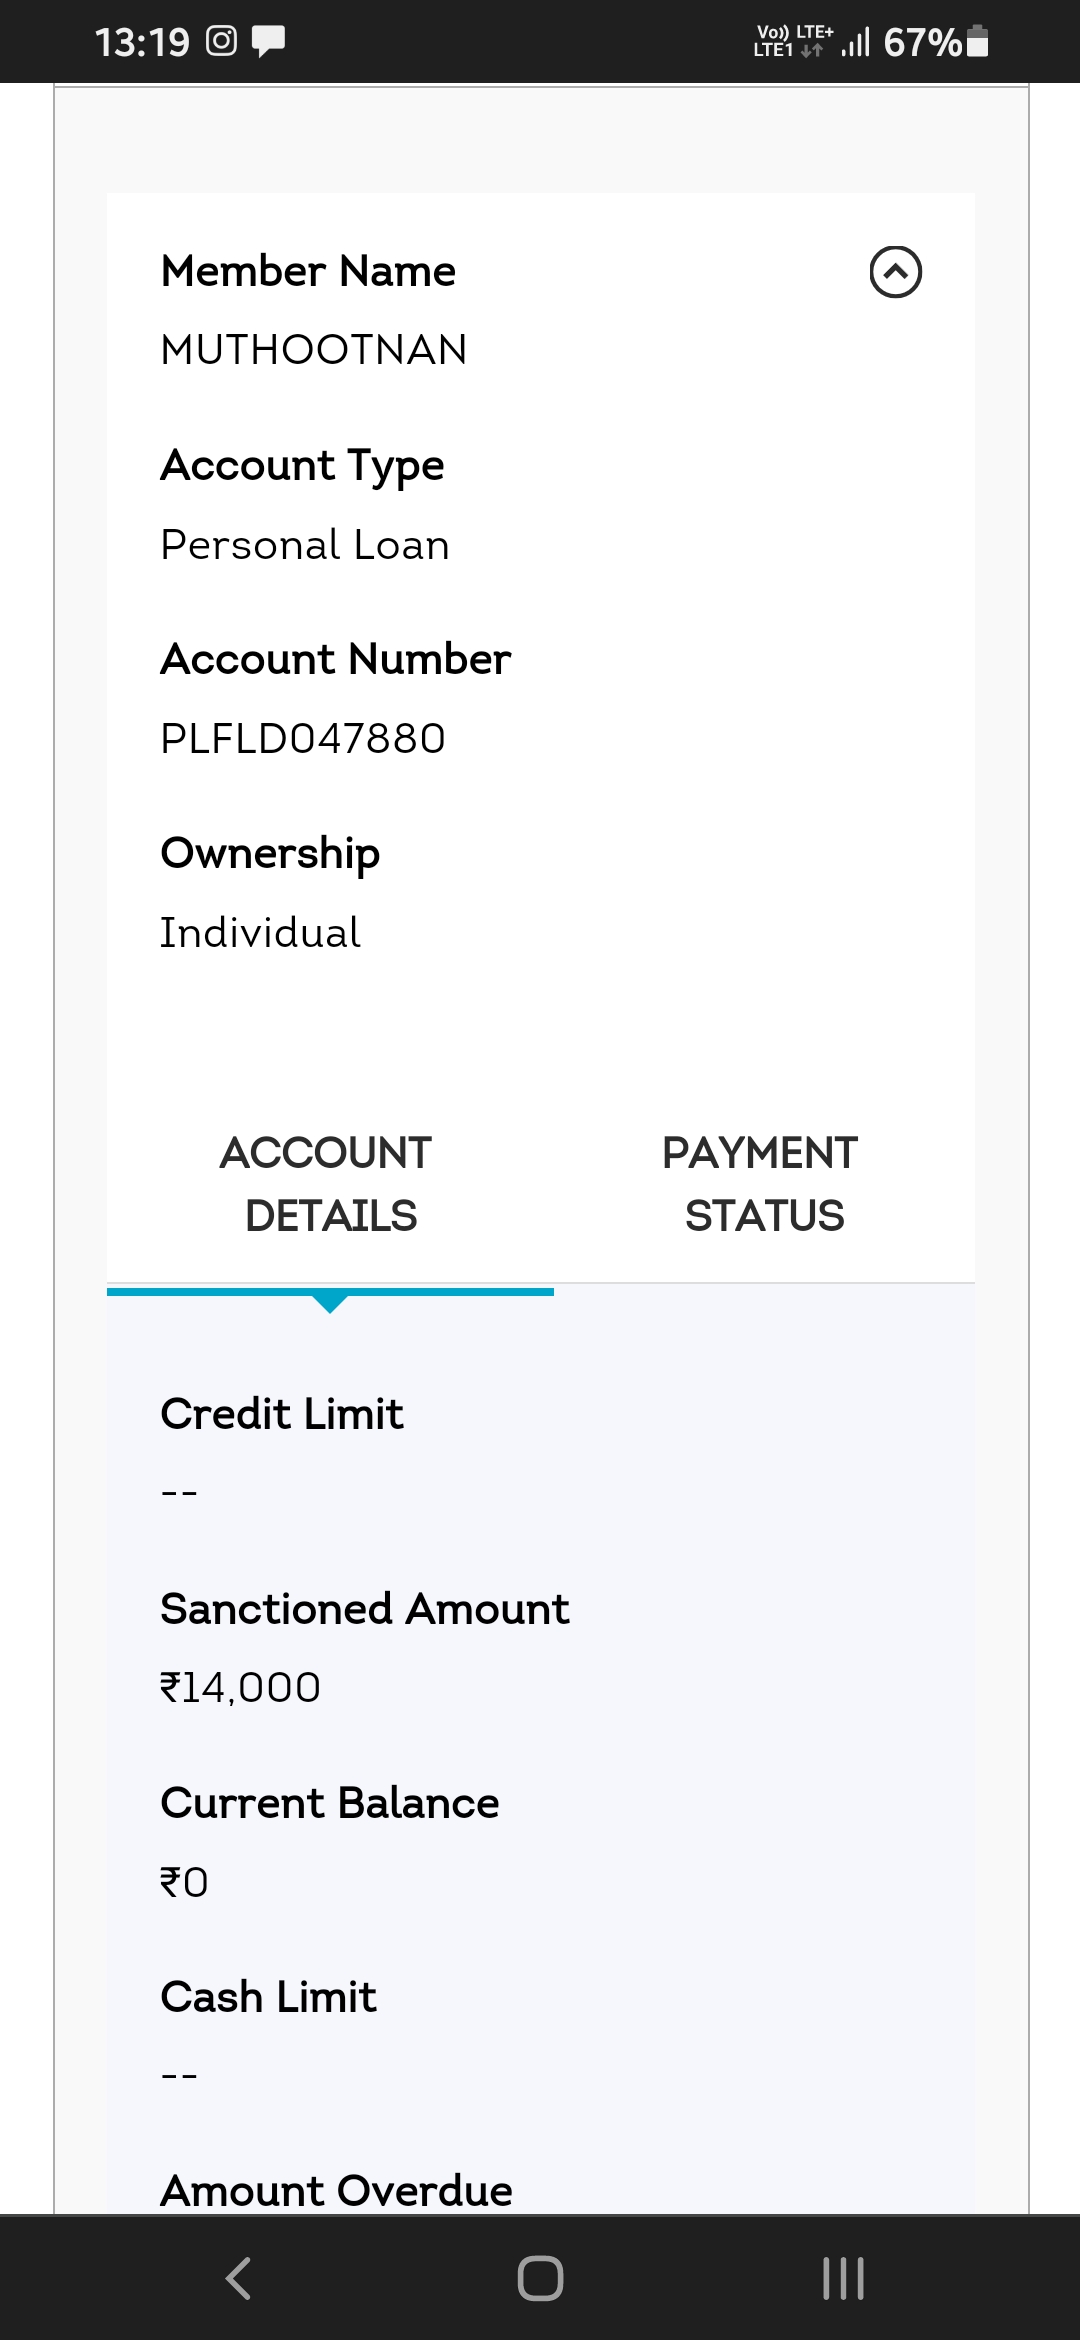Tap the Current Balance ₹0 value
The width and height of the screenshot is (1080, 2340).
(x=185, y=1882)
